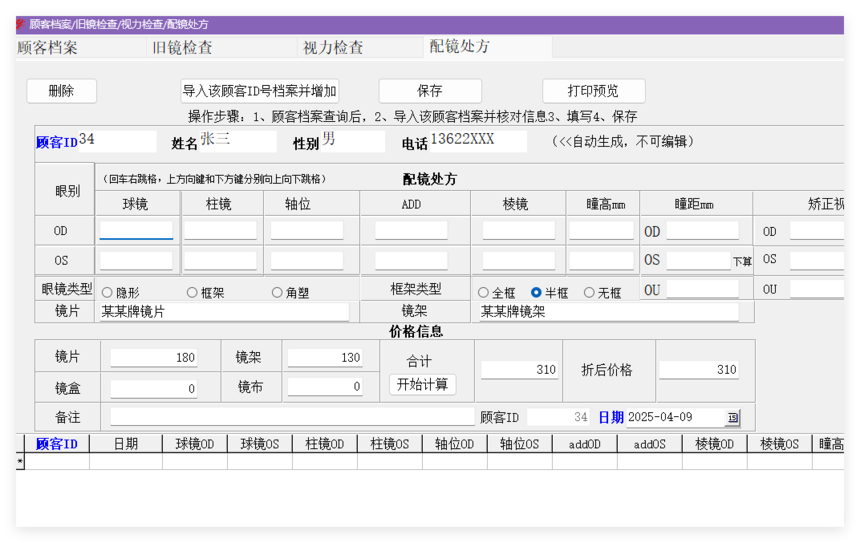Click the OS ADD field

tap(411, 261)
